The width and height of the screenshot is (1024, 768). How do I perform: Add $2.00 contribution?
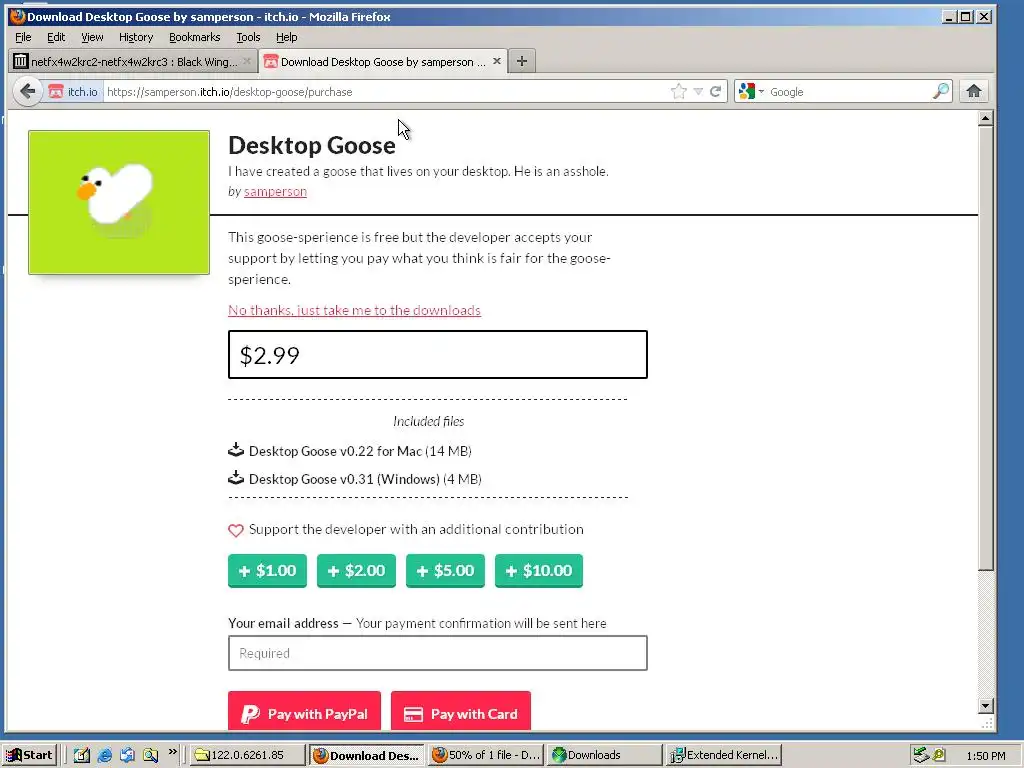coord(356,571)
